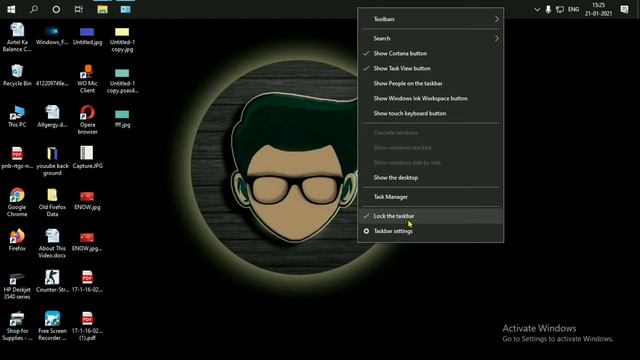This screenshot has height=360, width=640.
Task: Select the ENOW.jpg desktop file
Action: click(x=87, y=200)
